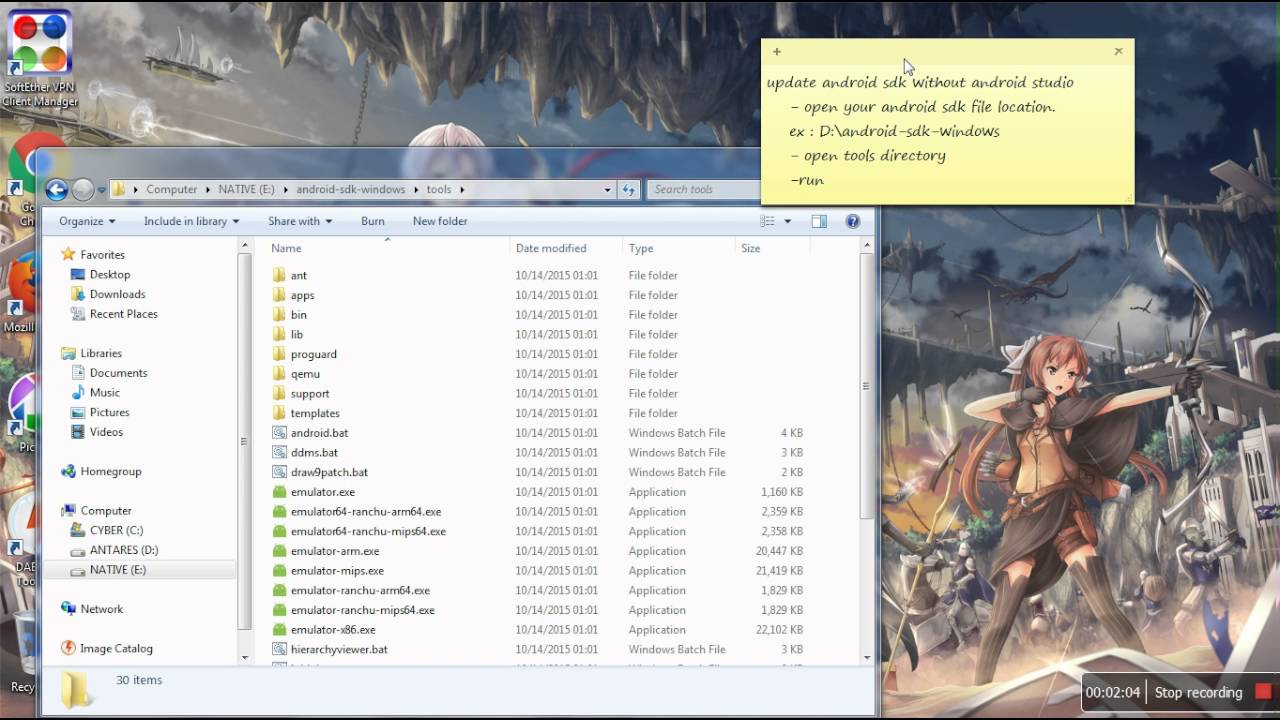Screen dimensions: 1280x720
Task: Click the file list vertical scrollbar
Action: [x=866, y=386]
